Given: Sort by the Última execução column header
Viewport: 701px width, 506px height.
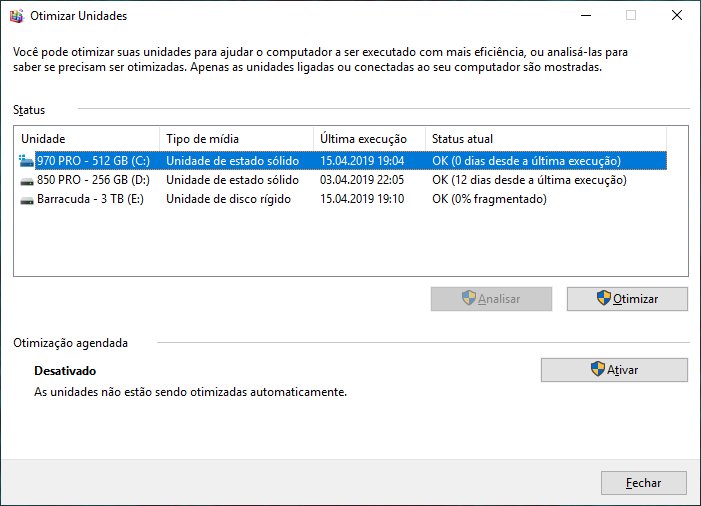Looking at the screenshot, I should point(369,139).
